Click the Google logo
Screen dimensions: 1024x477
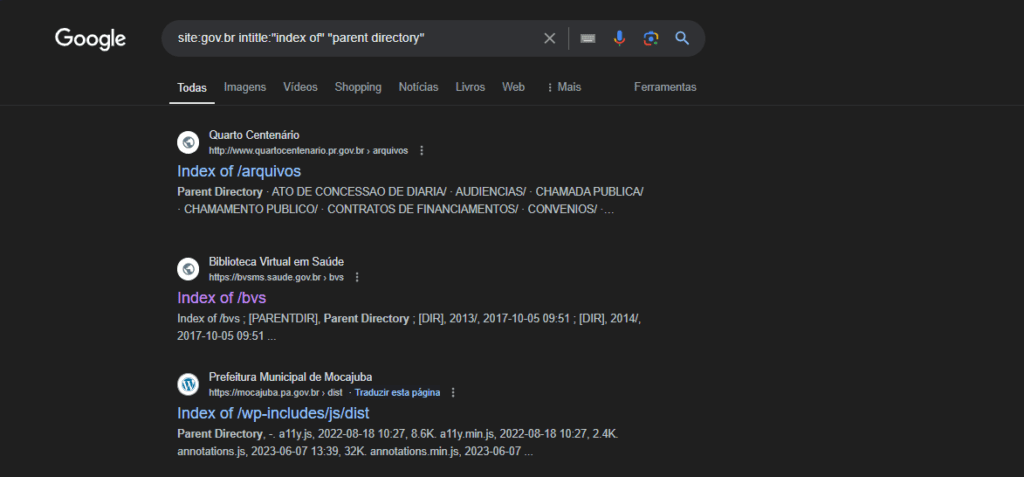[x=90, y=39]
